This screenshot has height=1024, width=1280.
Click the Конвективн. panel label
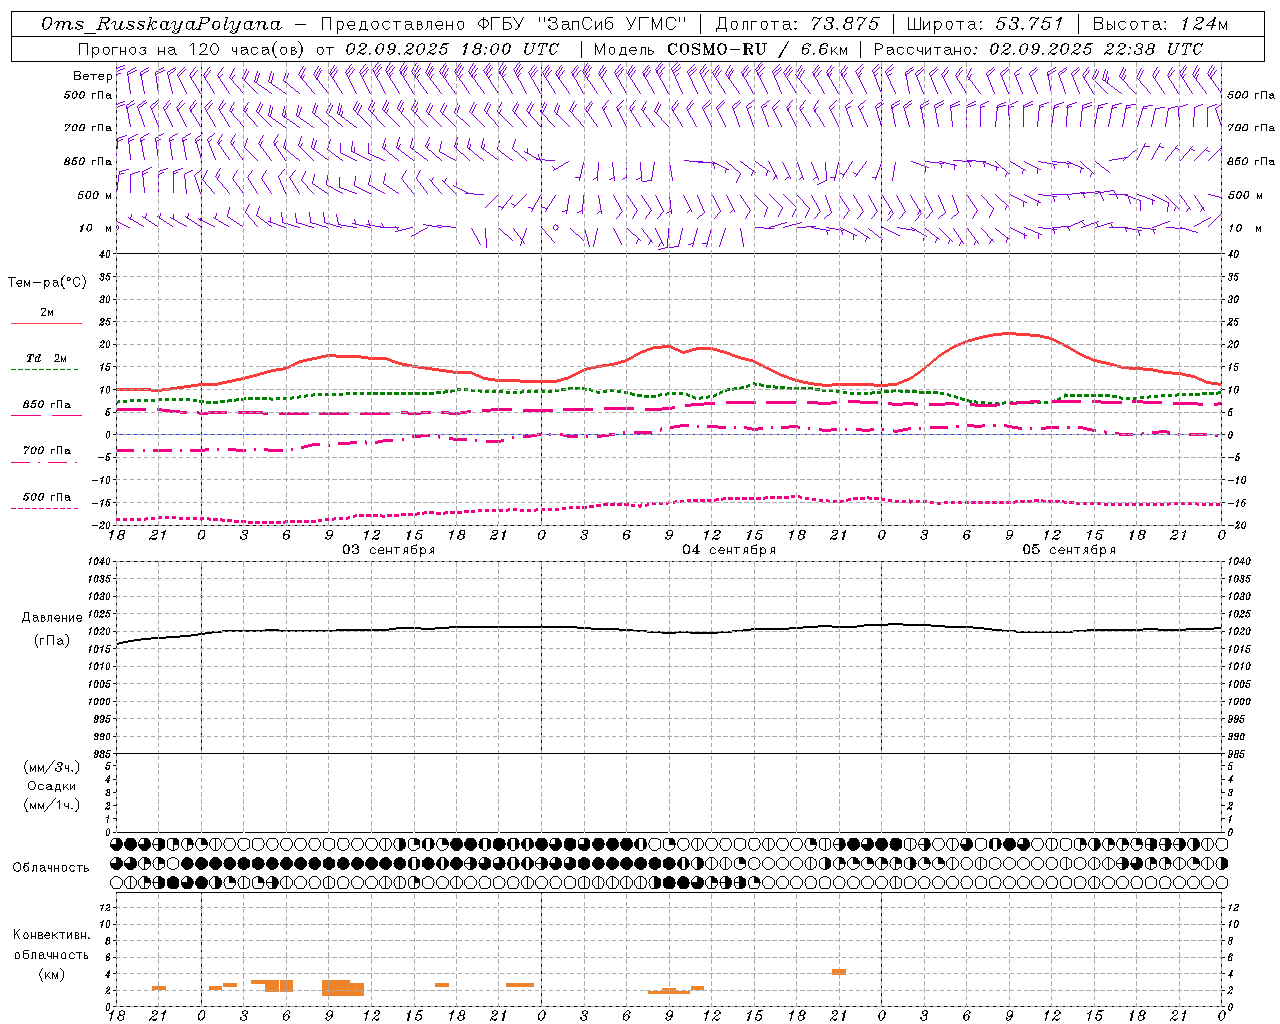click(51, 935)
